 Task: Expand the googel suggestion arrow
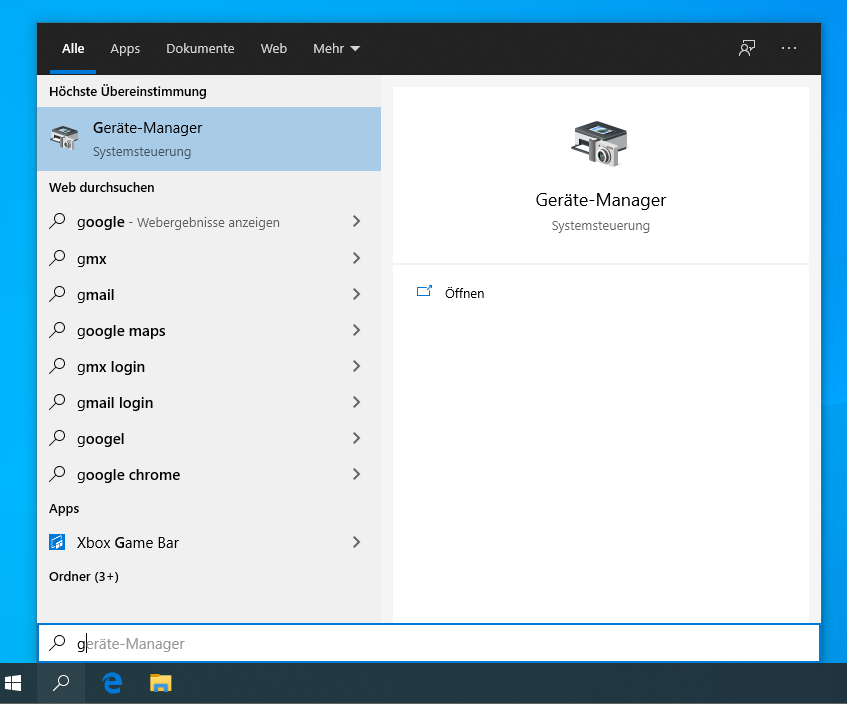tap(357, 438)
